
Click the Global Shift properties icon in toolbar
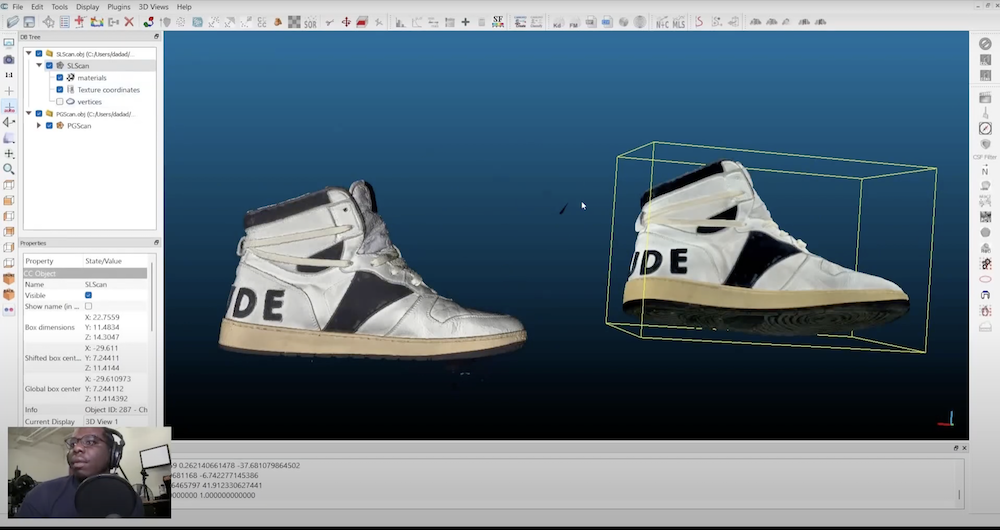pyautogui.click(x=64, y=22)
